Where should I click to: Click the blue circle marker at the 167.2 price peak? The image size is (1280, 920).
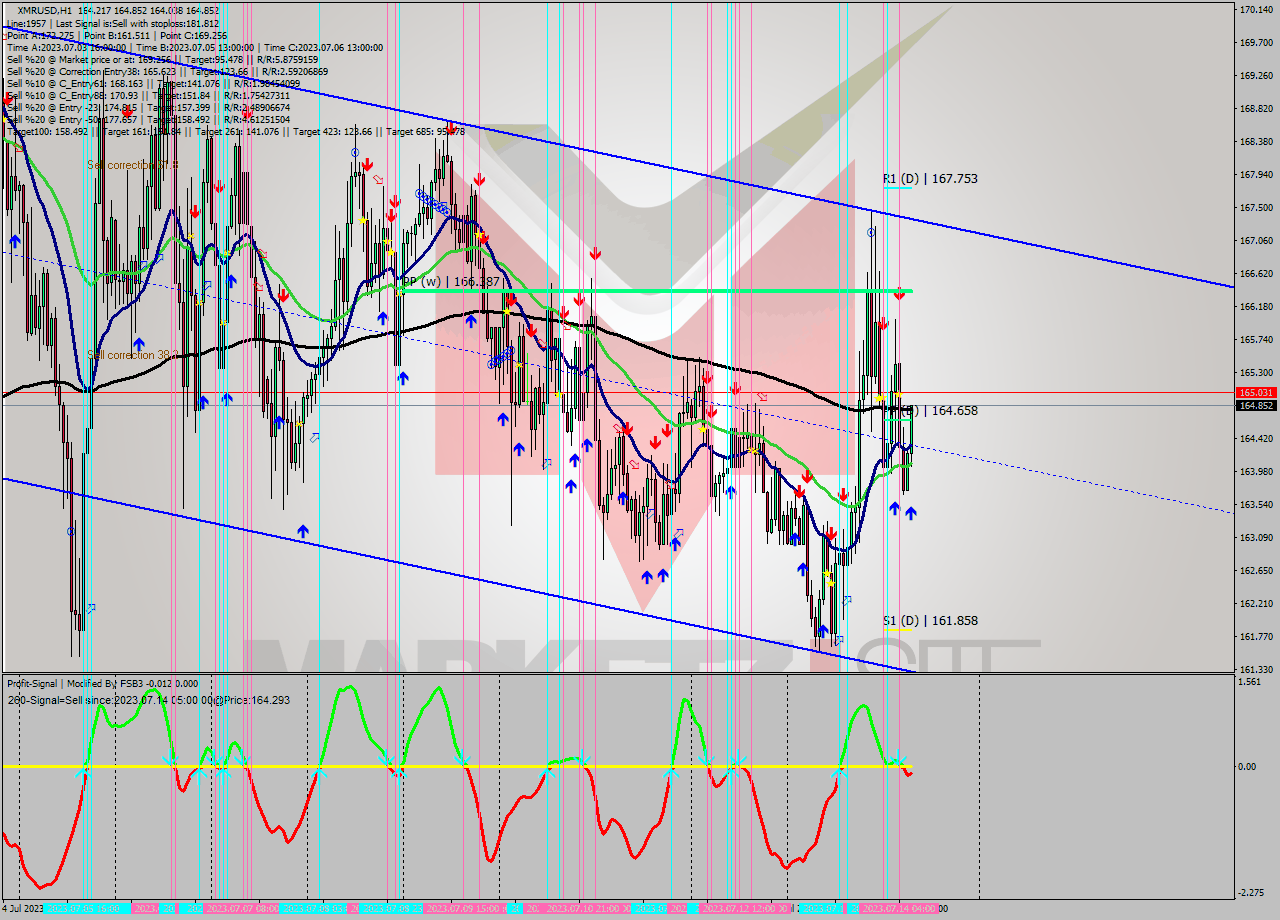(x=871, y=232)
